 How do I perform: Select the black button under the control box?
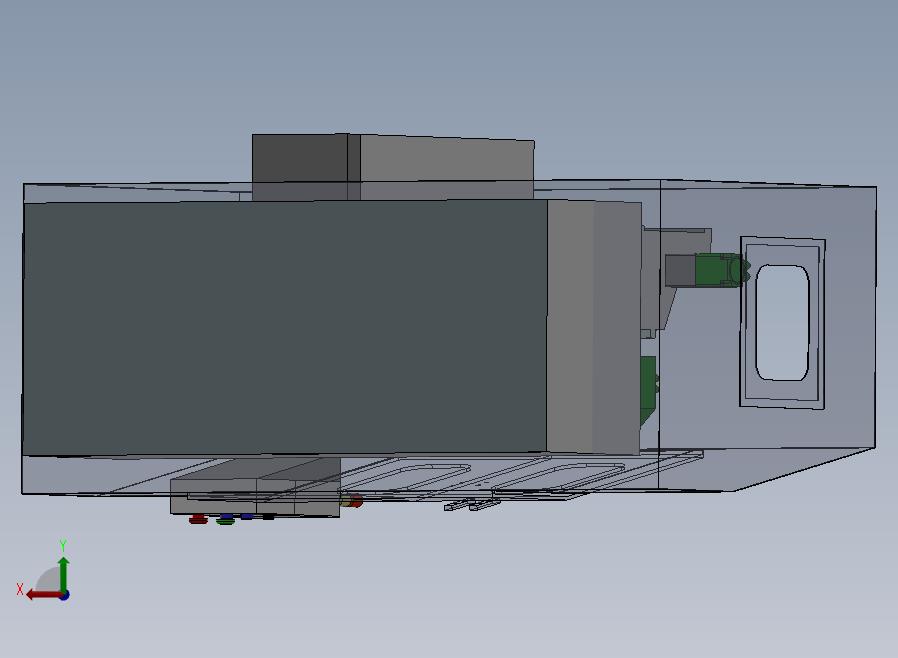click(268, 517)
